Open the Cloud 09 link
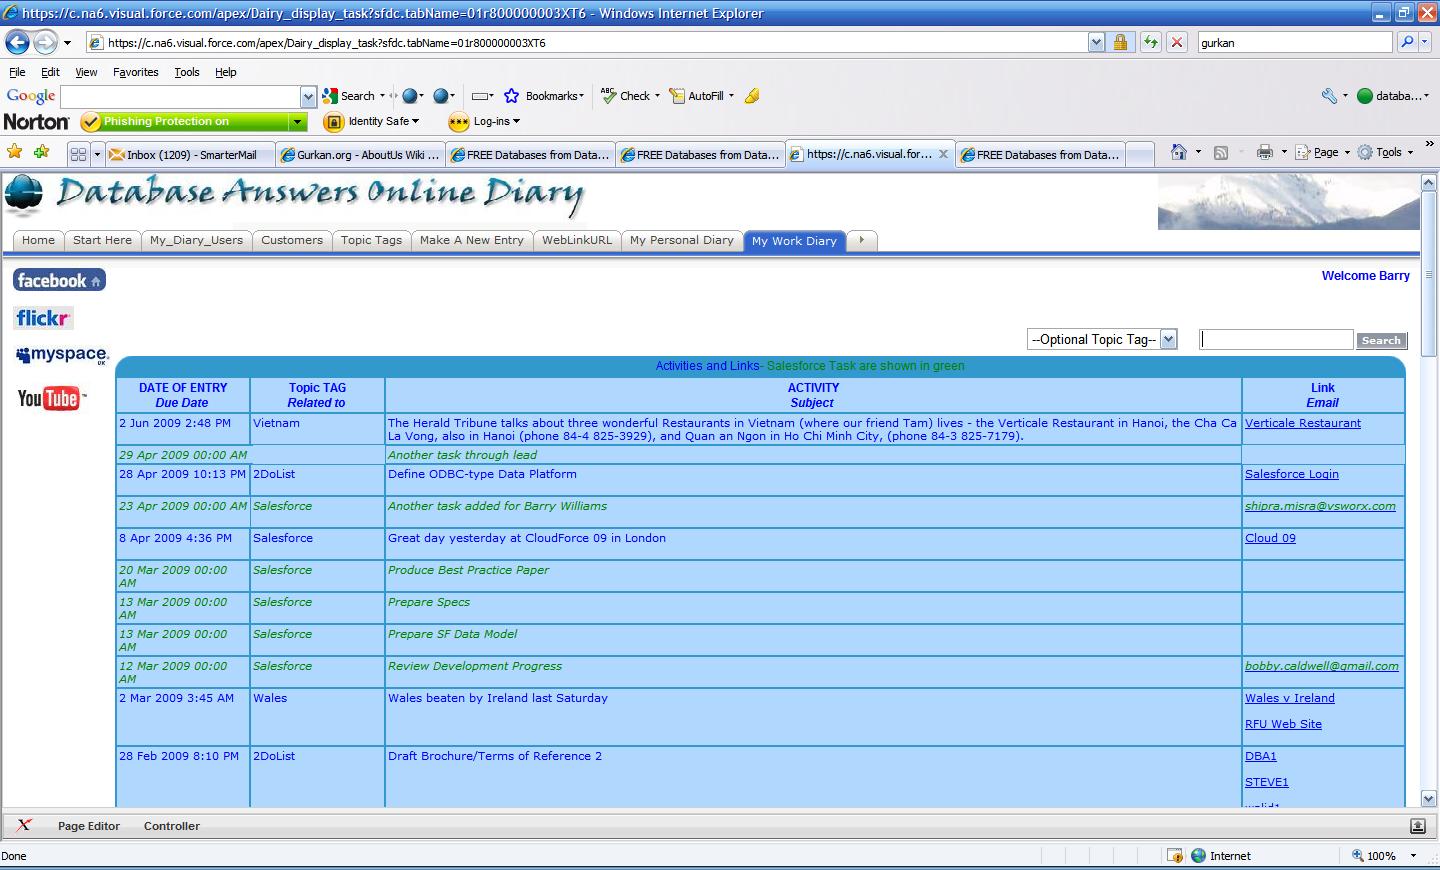This screenshot has height=870, width=1440. coord(1270,538)
